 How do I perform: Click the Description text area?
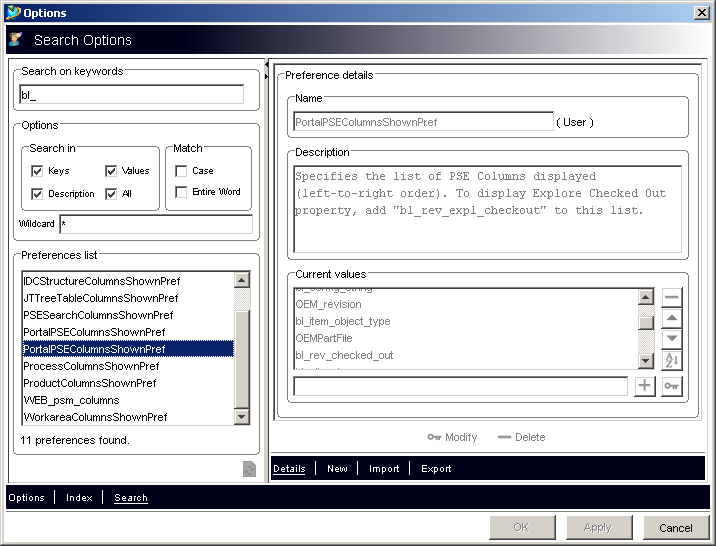[488, 209]
